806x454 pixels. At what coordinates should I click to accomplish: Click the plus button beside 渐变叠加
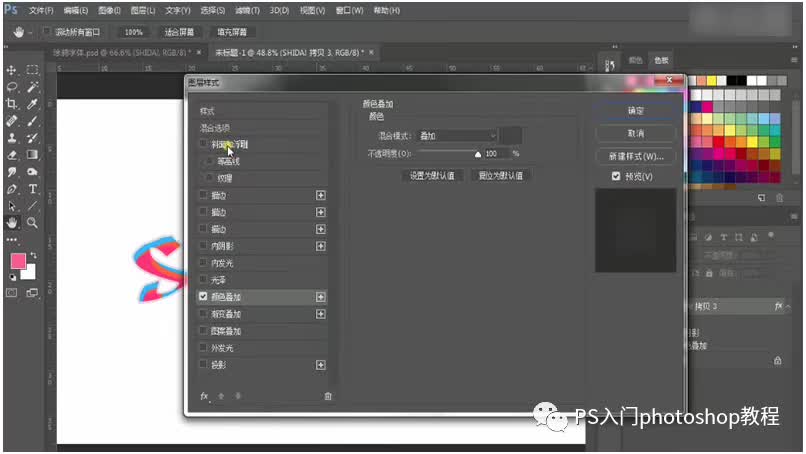(321, 314)
